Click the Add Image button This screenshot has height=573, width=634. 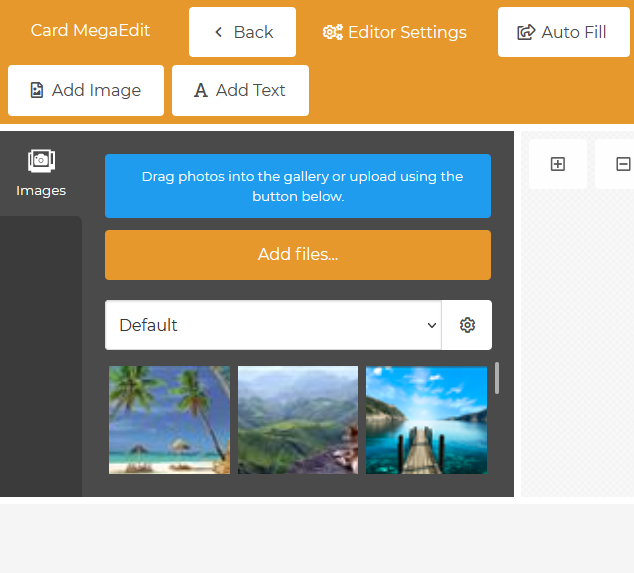[x=86, y=90]
